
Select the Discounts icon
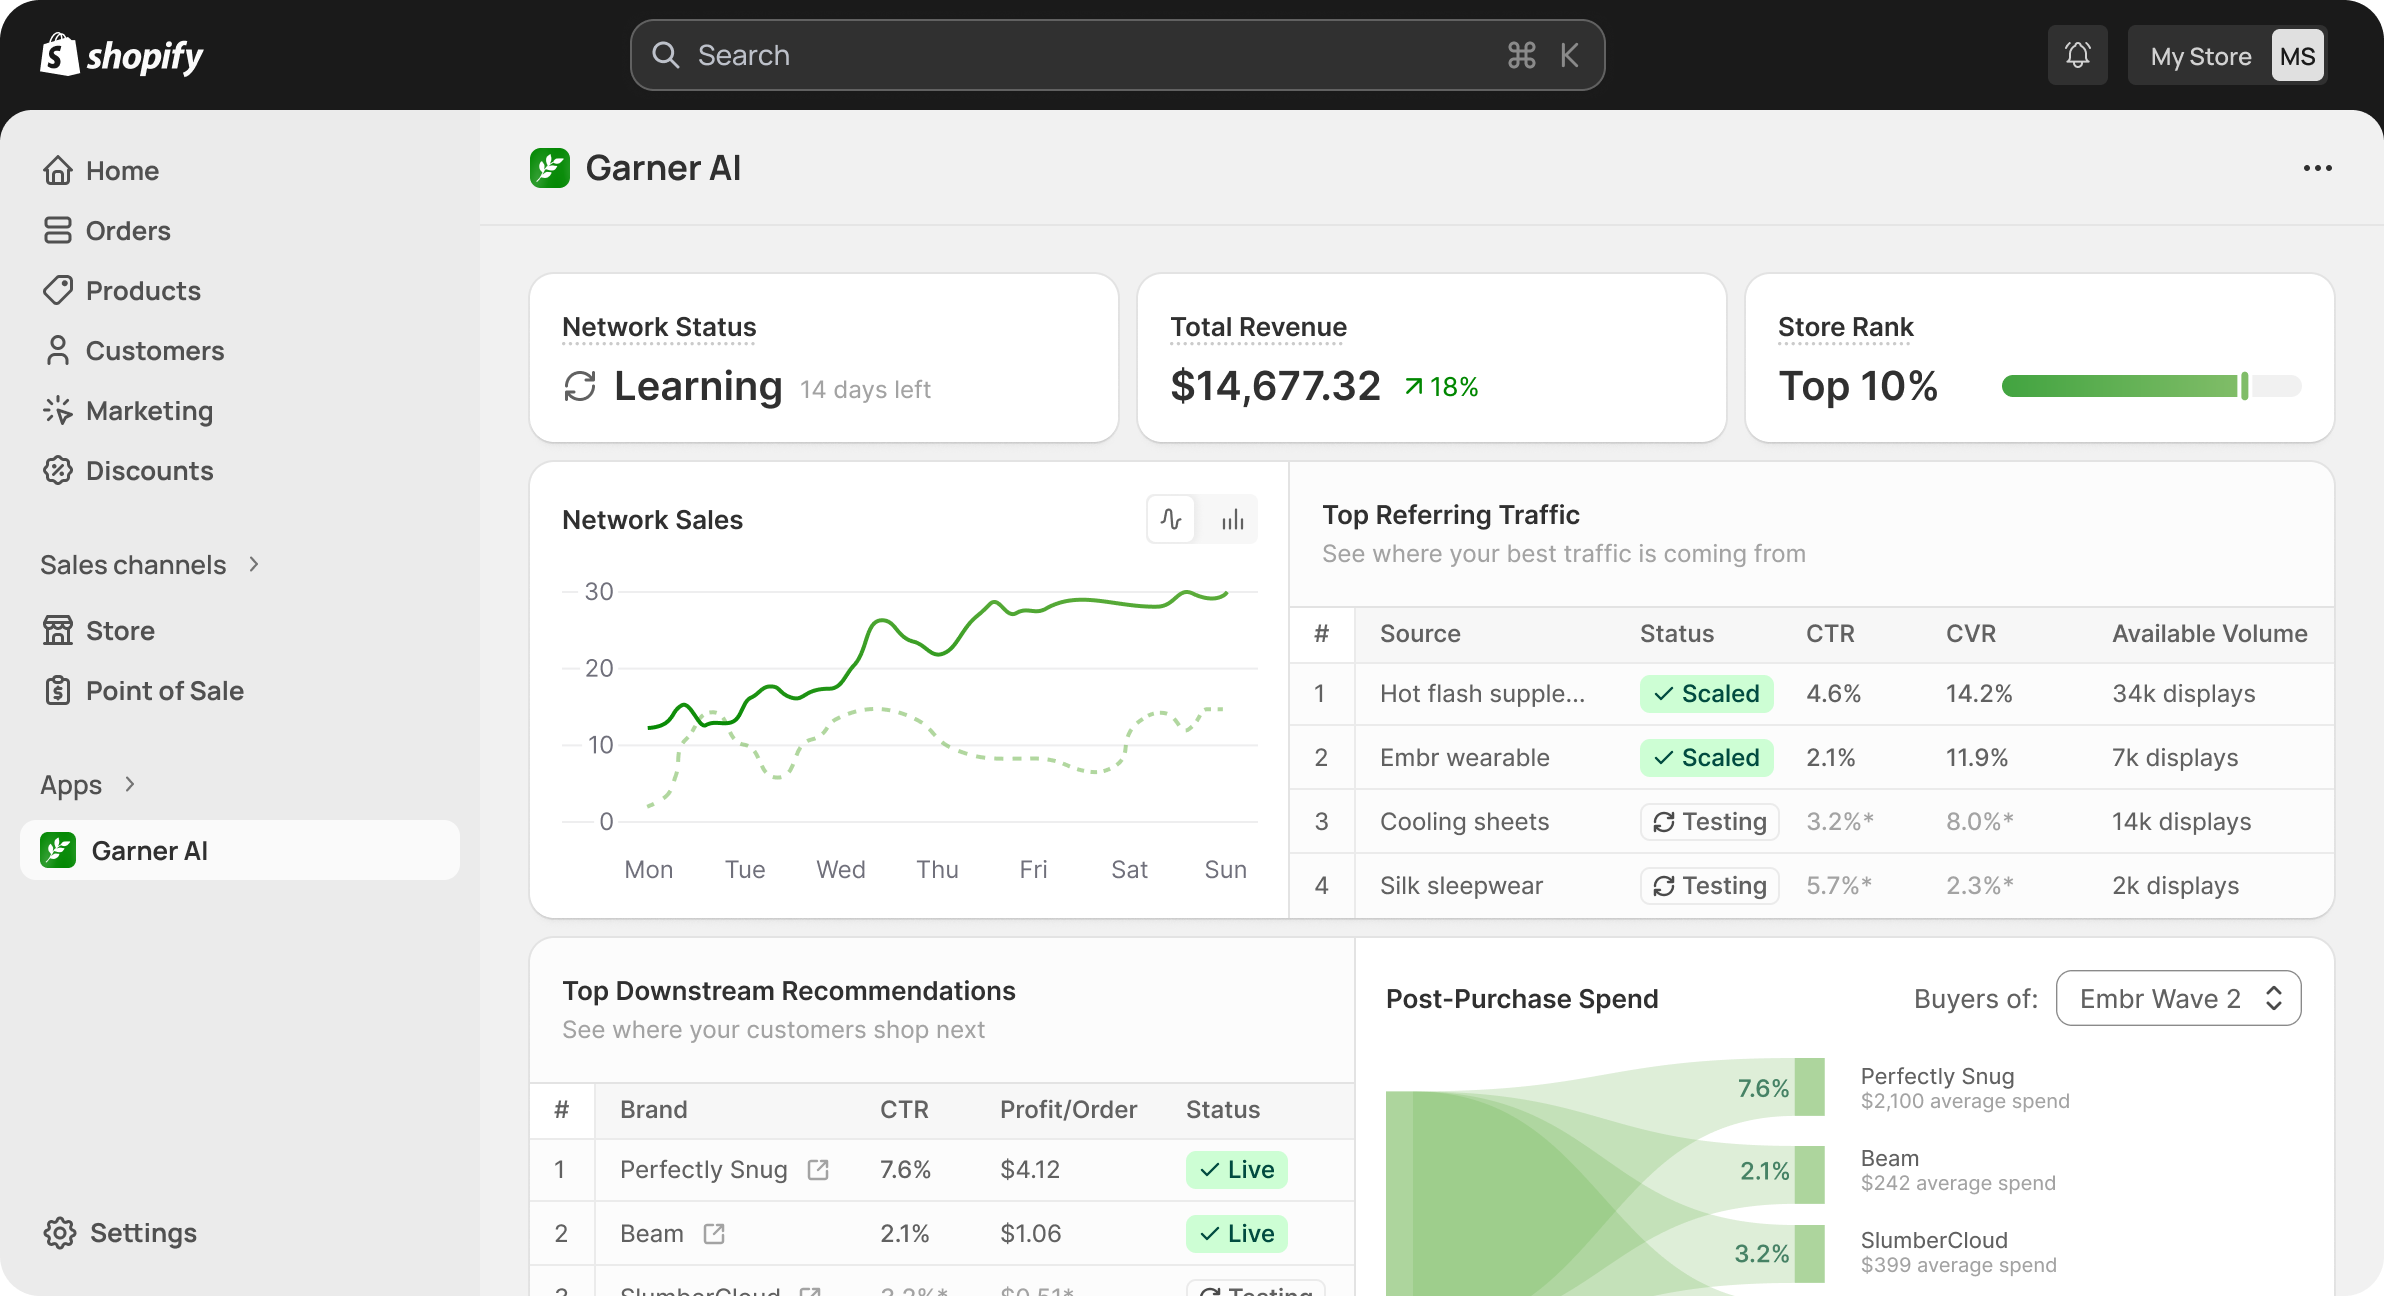point(59,470)
